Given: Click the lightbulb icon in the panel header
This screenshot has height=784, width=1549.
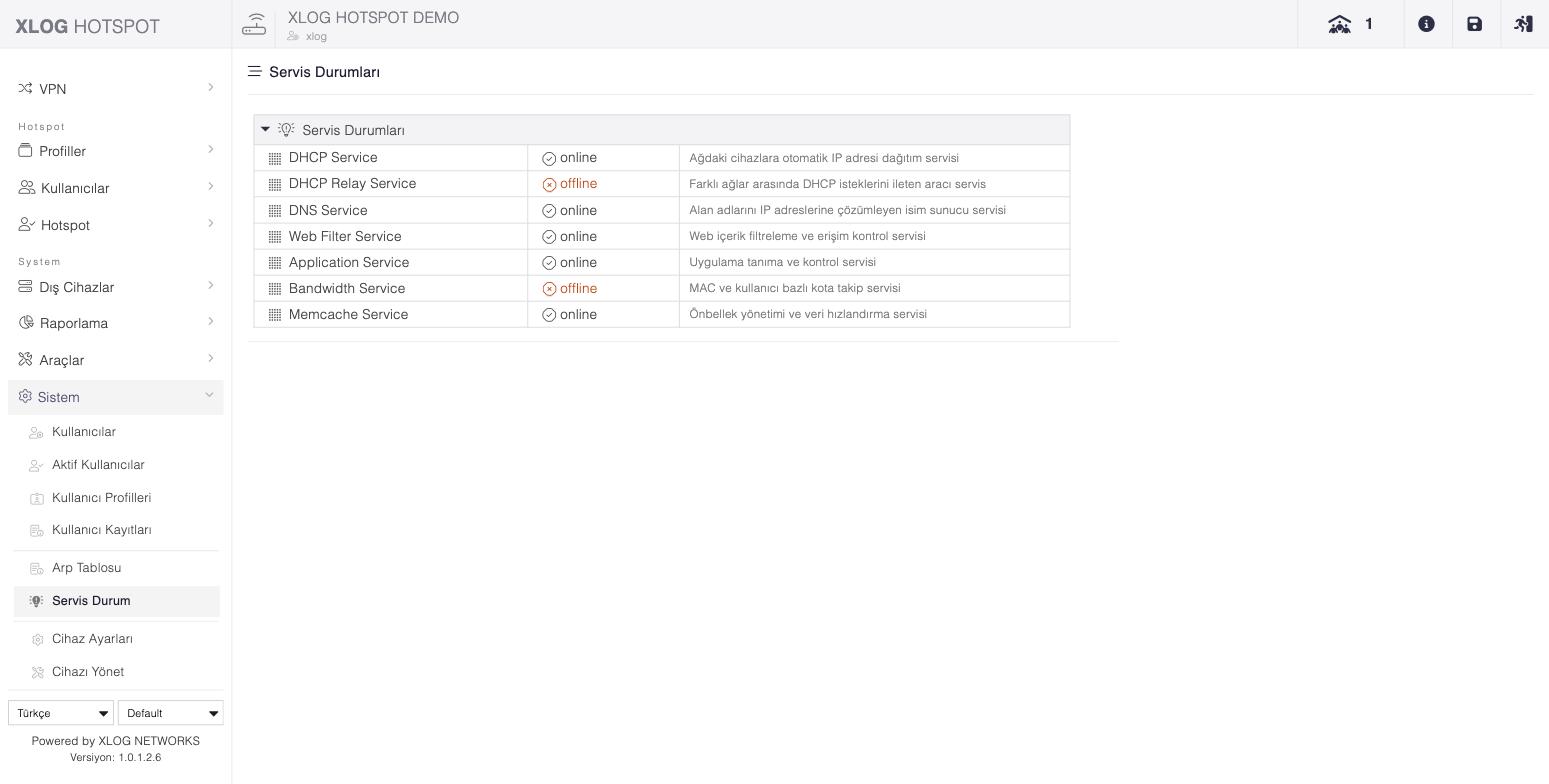Looking at the screenshot, I should (x=286, y=130).
